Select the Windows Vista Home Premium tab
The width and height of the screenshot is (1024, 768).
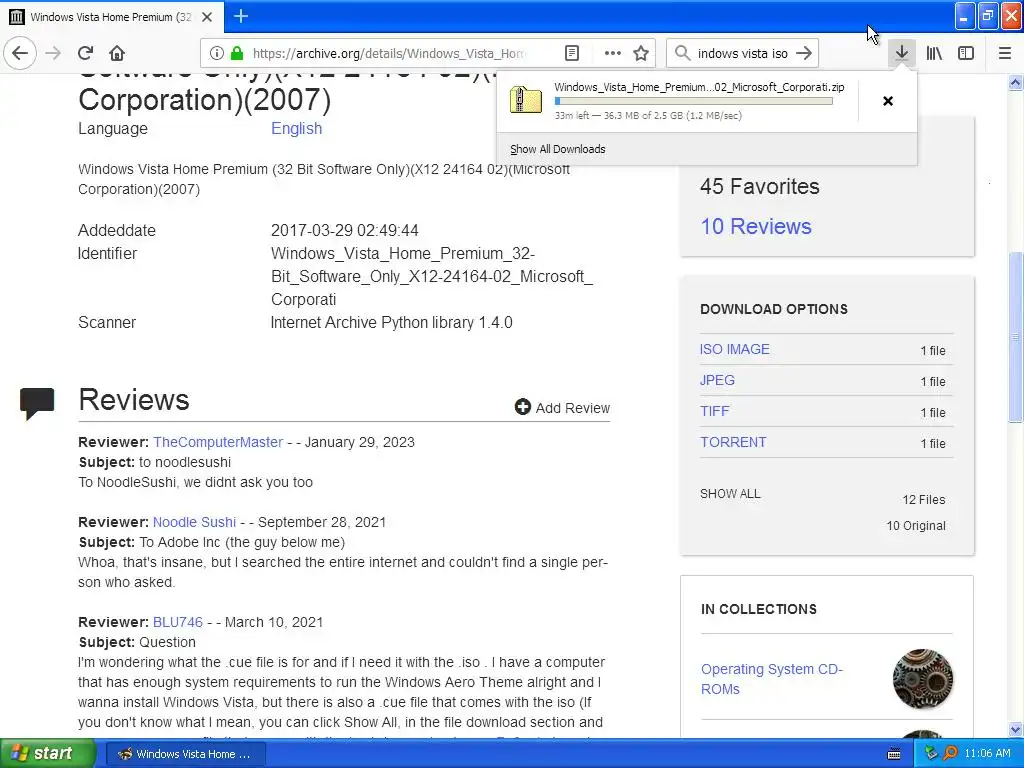pyautogui.click(x=111, y=17)
